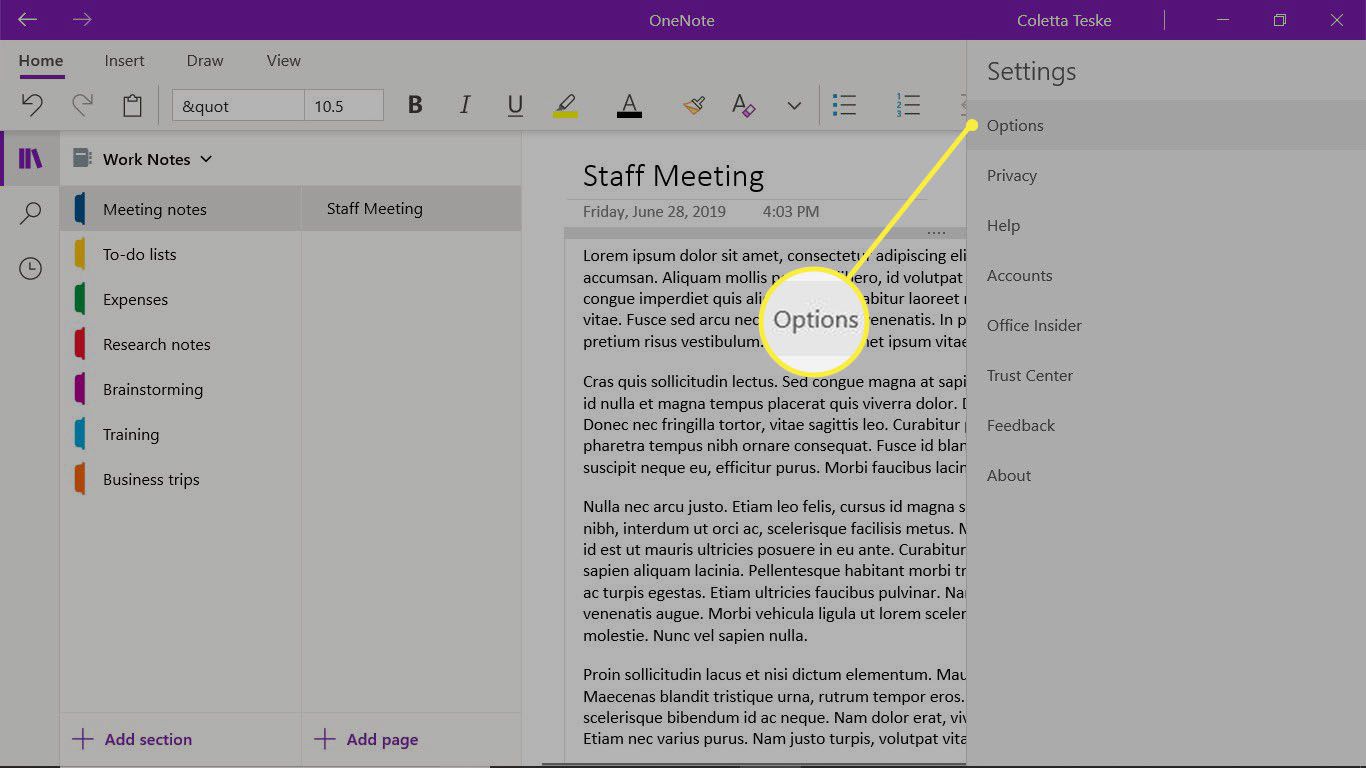
Task: Expand more formatting options chevron
Action: 794,105
